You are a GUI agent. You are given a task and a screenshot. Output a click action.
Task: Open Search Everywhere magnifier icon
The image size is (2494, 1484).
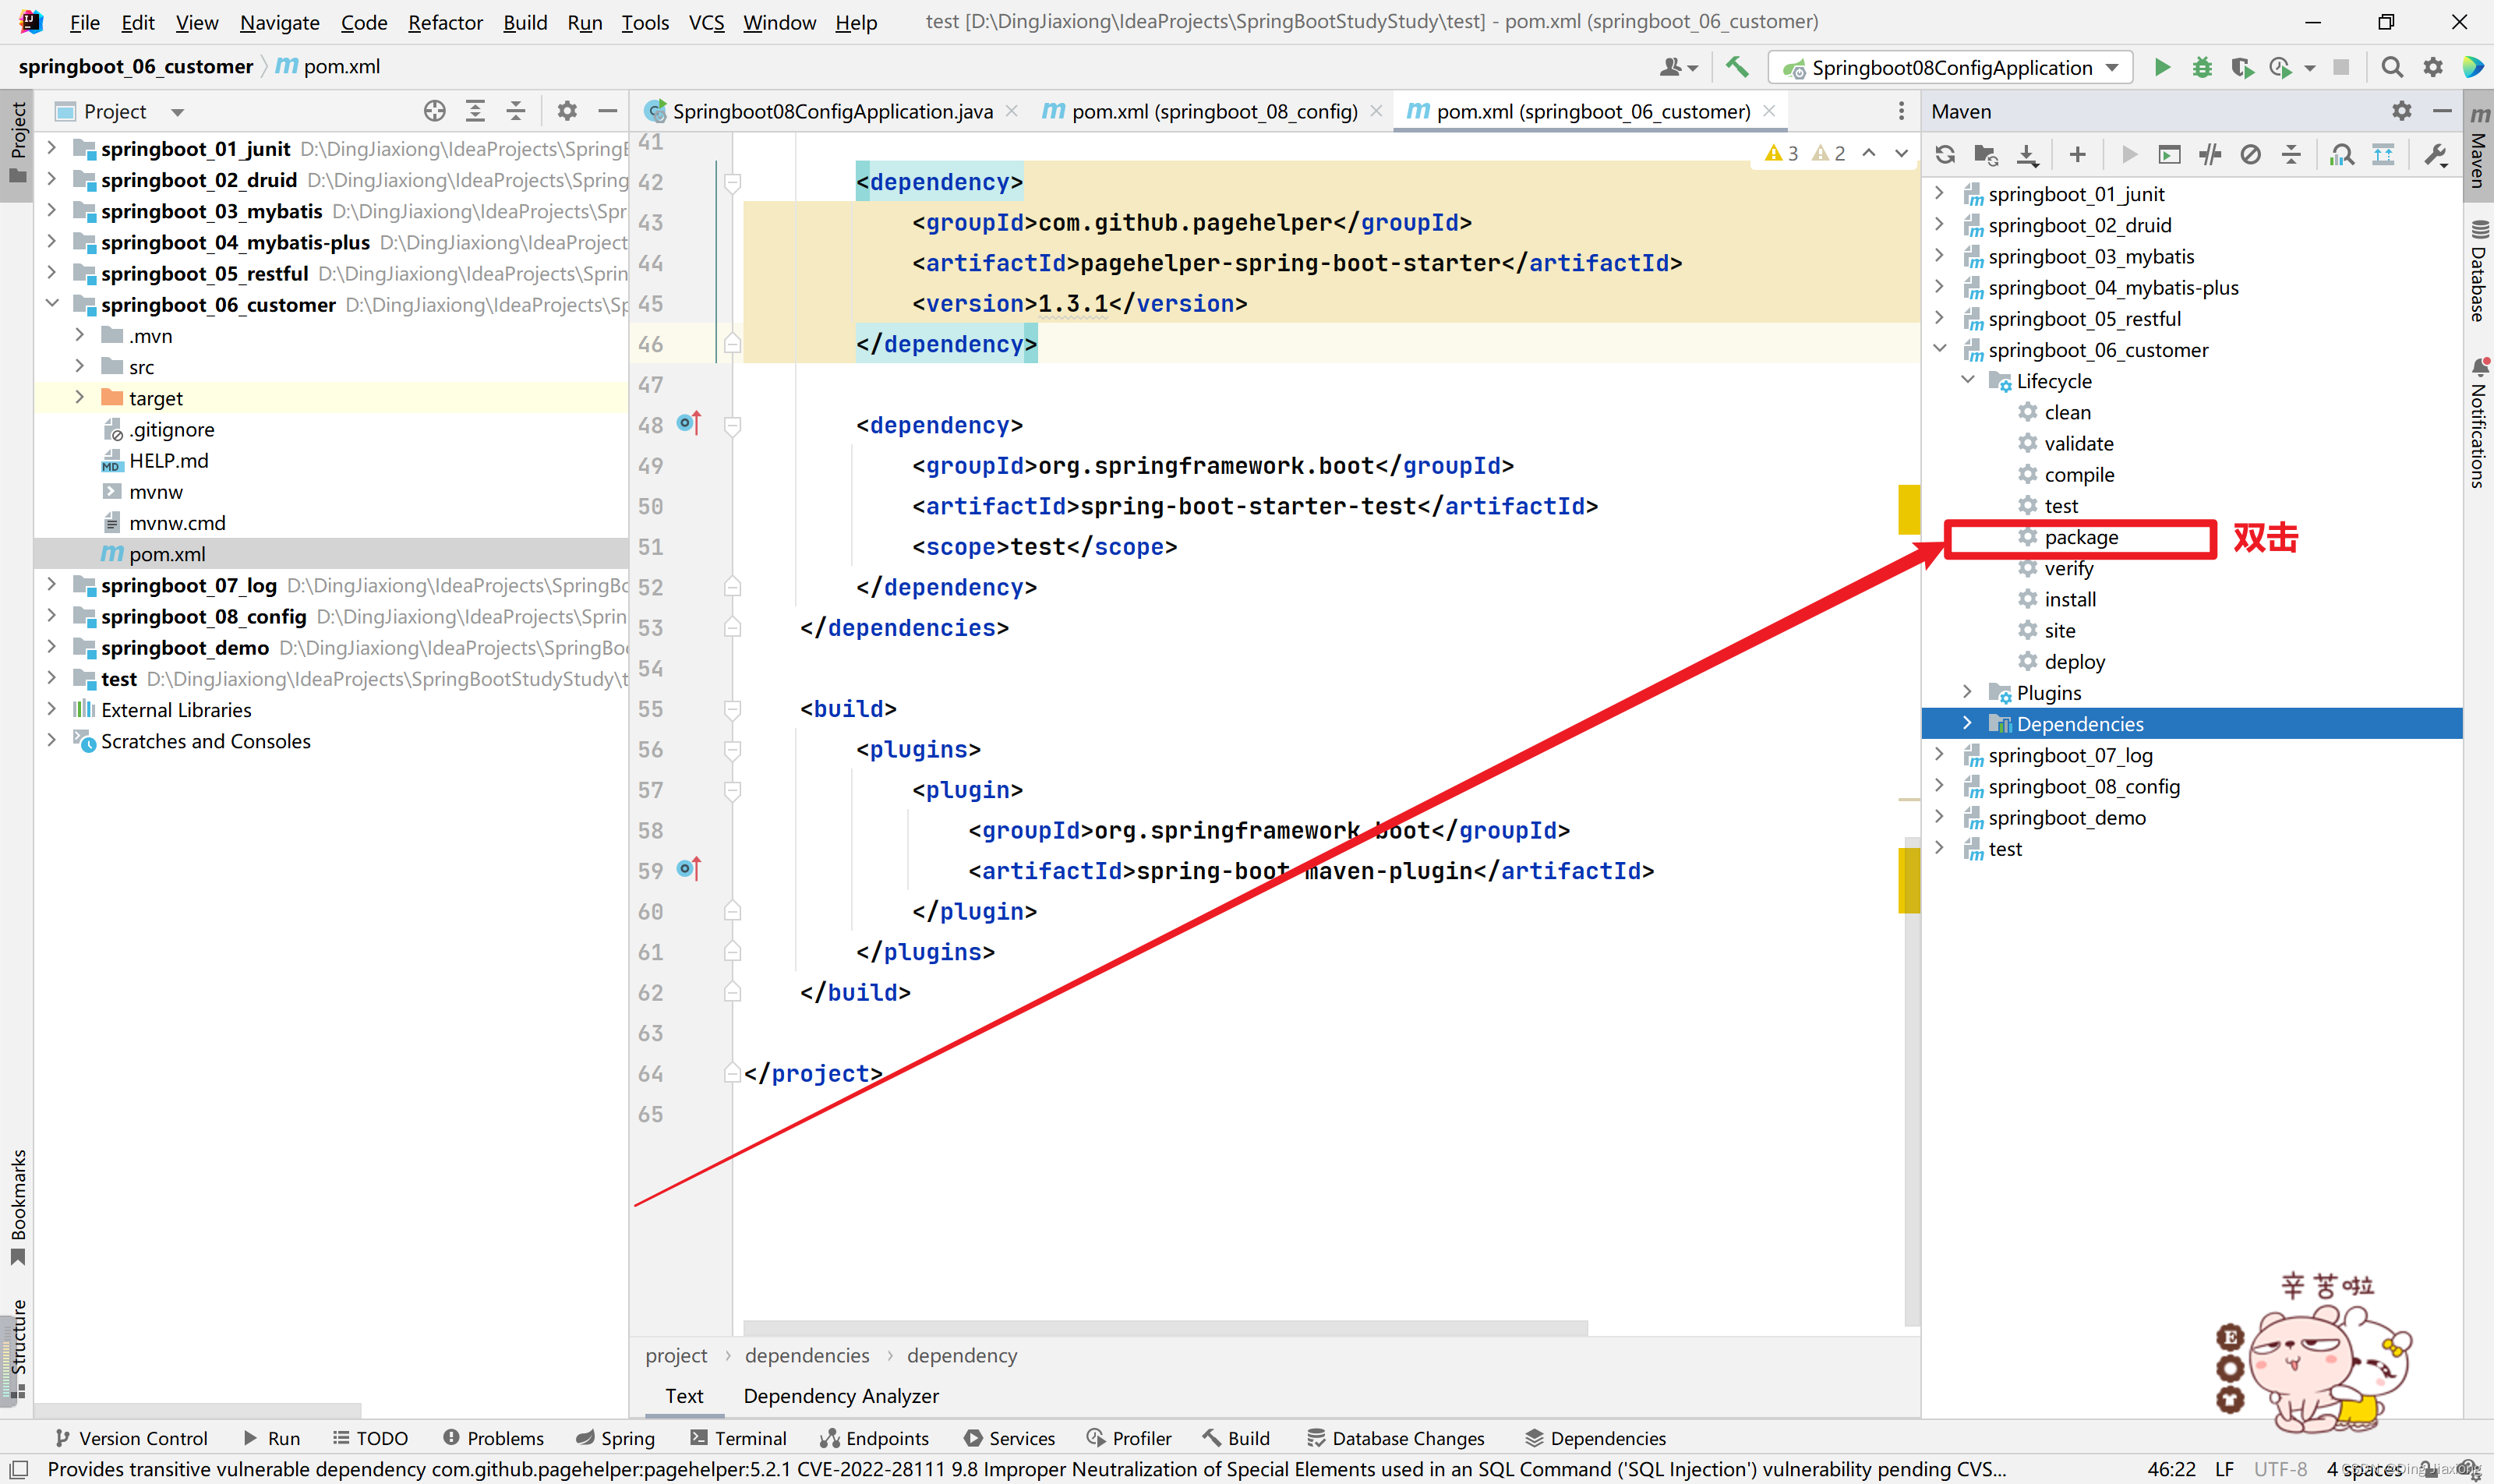[2391, 67]
